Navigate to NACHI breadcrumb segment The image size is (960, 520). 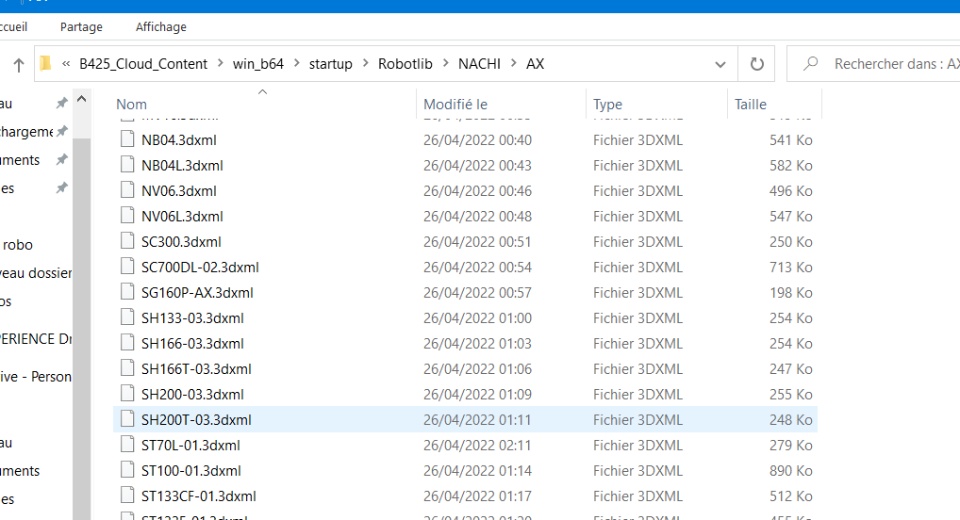tap(479, 64)
